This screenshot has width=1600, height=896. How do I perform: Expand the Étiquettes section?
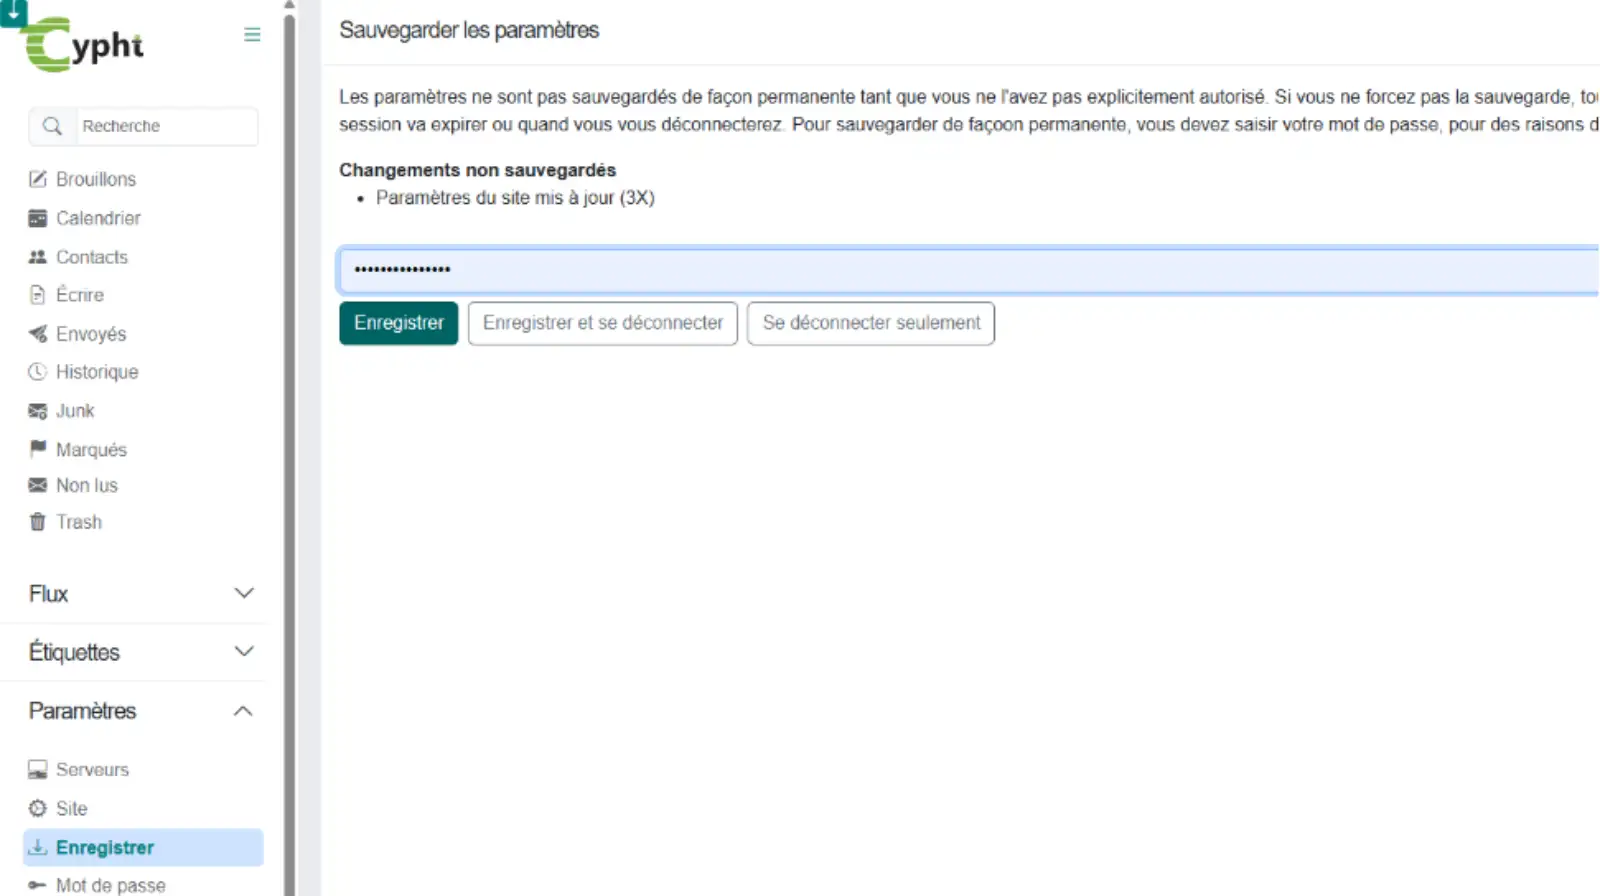pos(243,652)
